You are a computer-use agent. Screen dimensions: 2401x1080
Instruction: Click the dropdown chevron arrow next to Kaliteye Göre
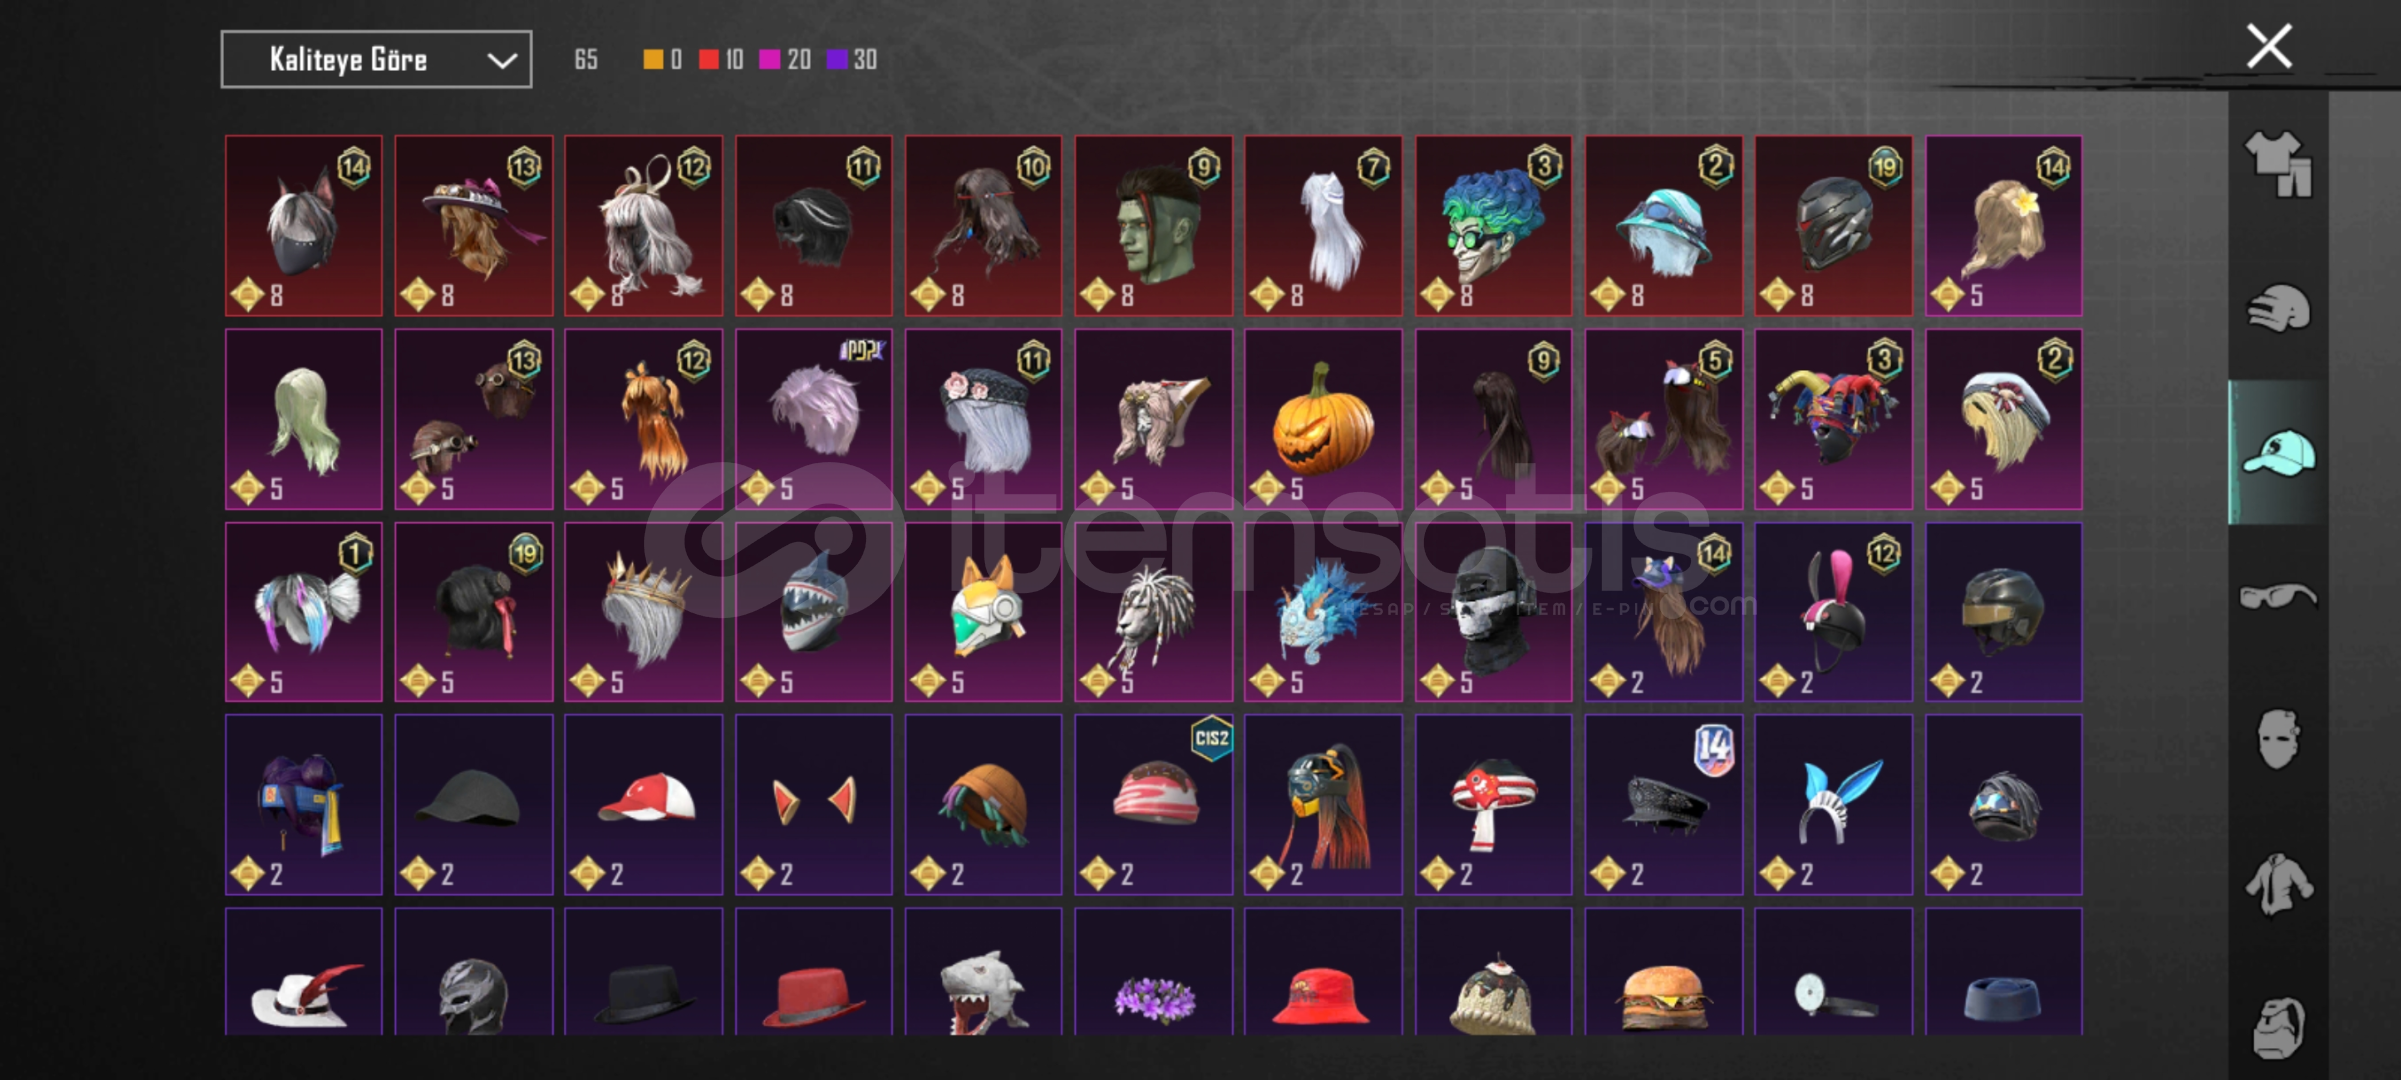pos(502,61)
